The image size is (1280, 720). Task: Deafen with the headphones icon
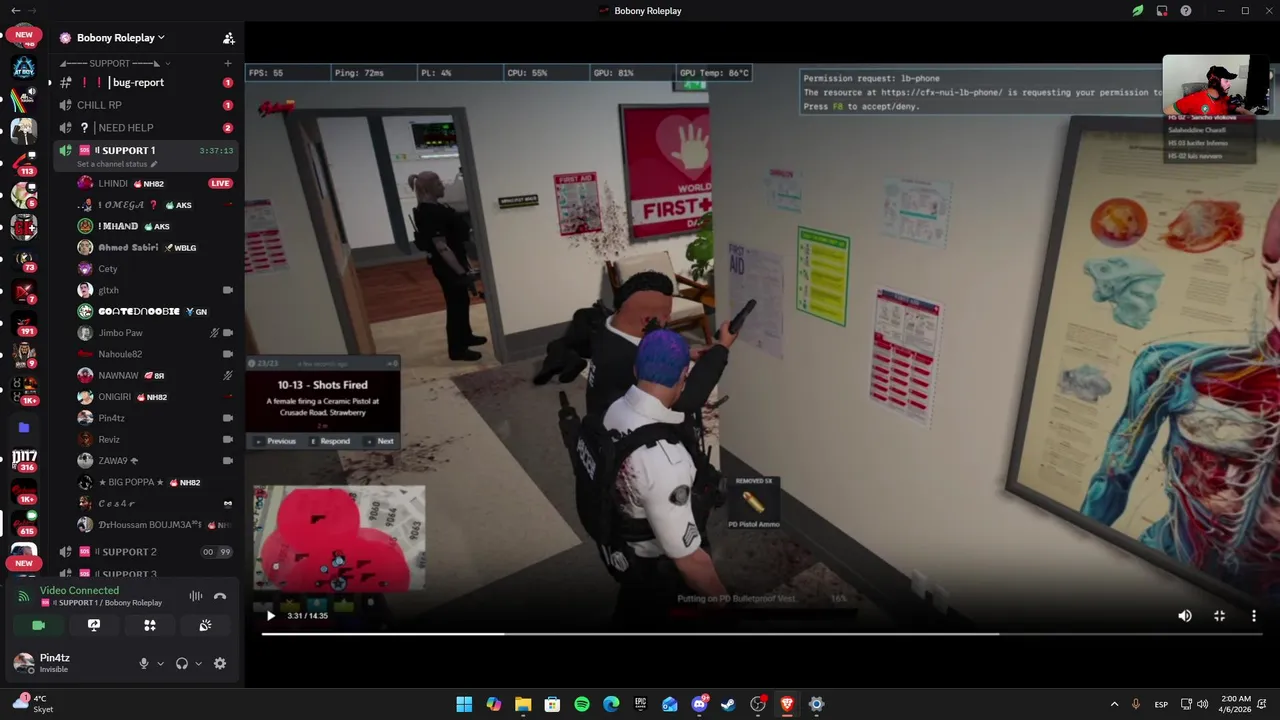(x=182, y=663)
